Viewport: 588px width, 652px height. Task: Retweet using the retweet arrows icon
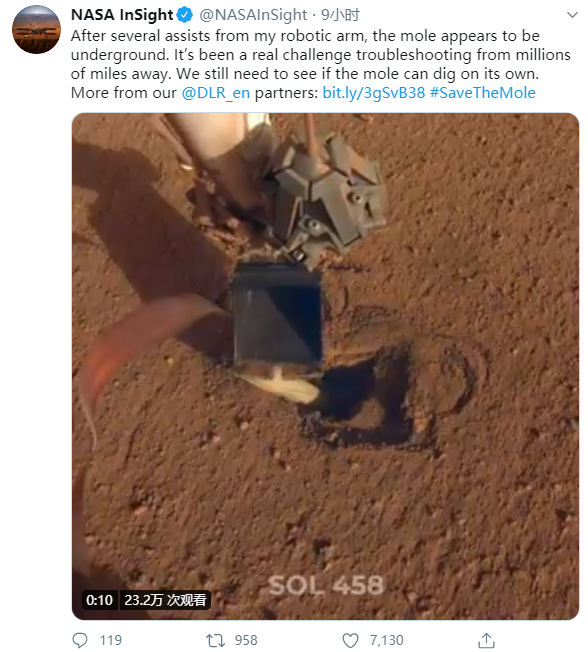pyautogui.click(x=215, y=640)
